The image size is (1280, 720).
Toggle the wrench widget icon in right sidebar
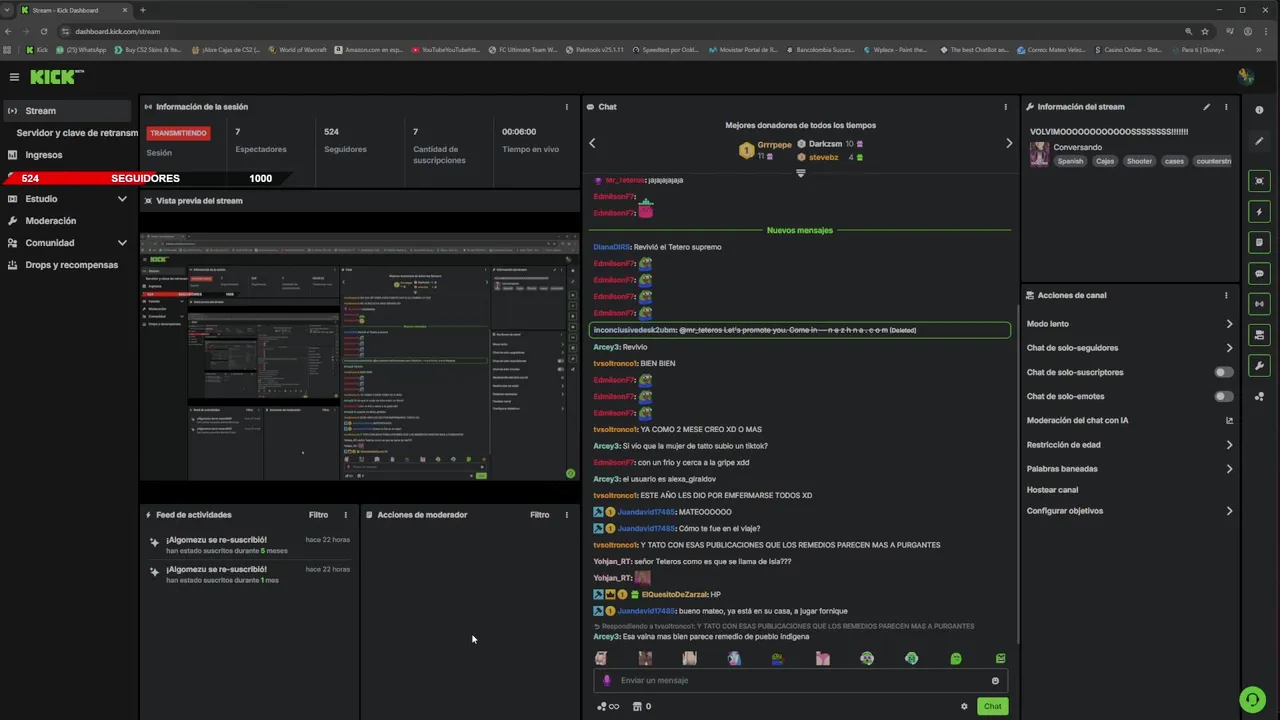1259,365
